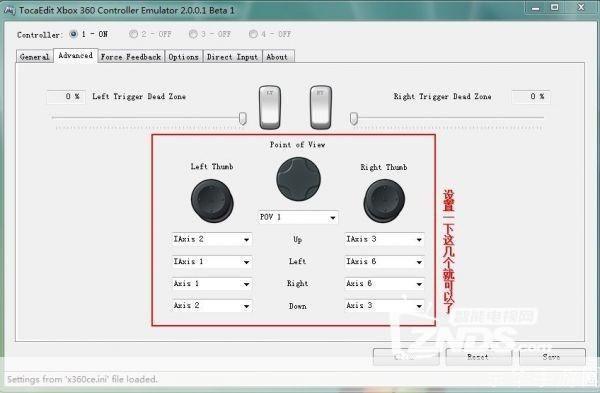Select Controller 3 - OFF radio button

[193, 34]
